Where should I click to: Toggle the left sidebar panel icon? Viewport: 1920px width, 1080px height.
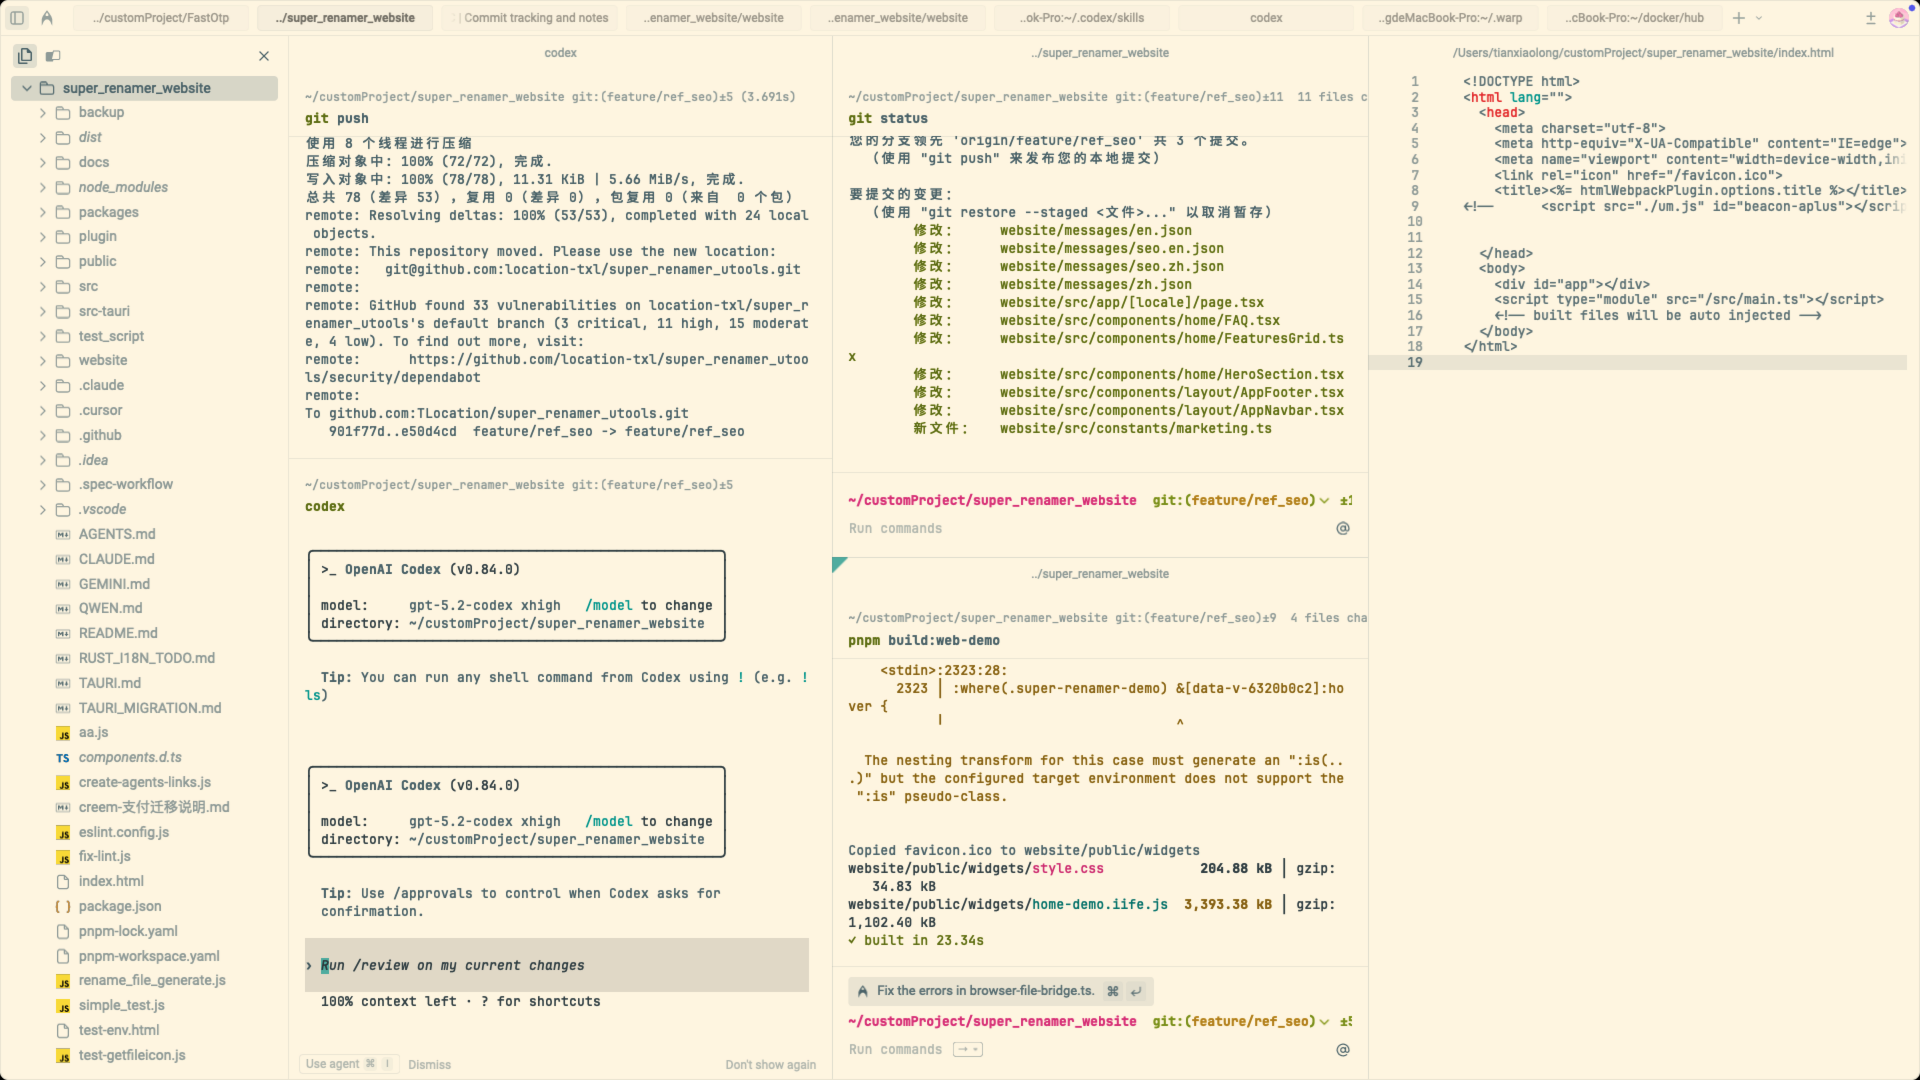pos(17,18)
